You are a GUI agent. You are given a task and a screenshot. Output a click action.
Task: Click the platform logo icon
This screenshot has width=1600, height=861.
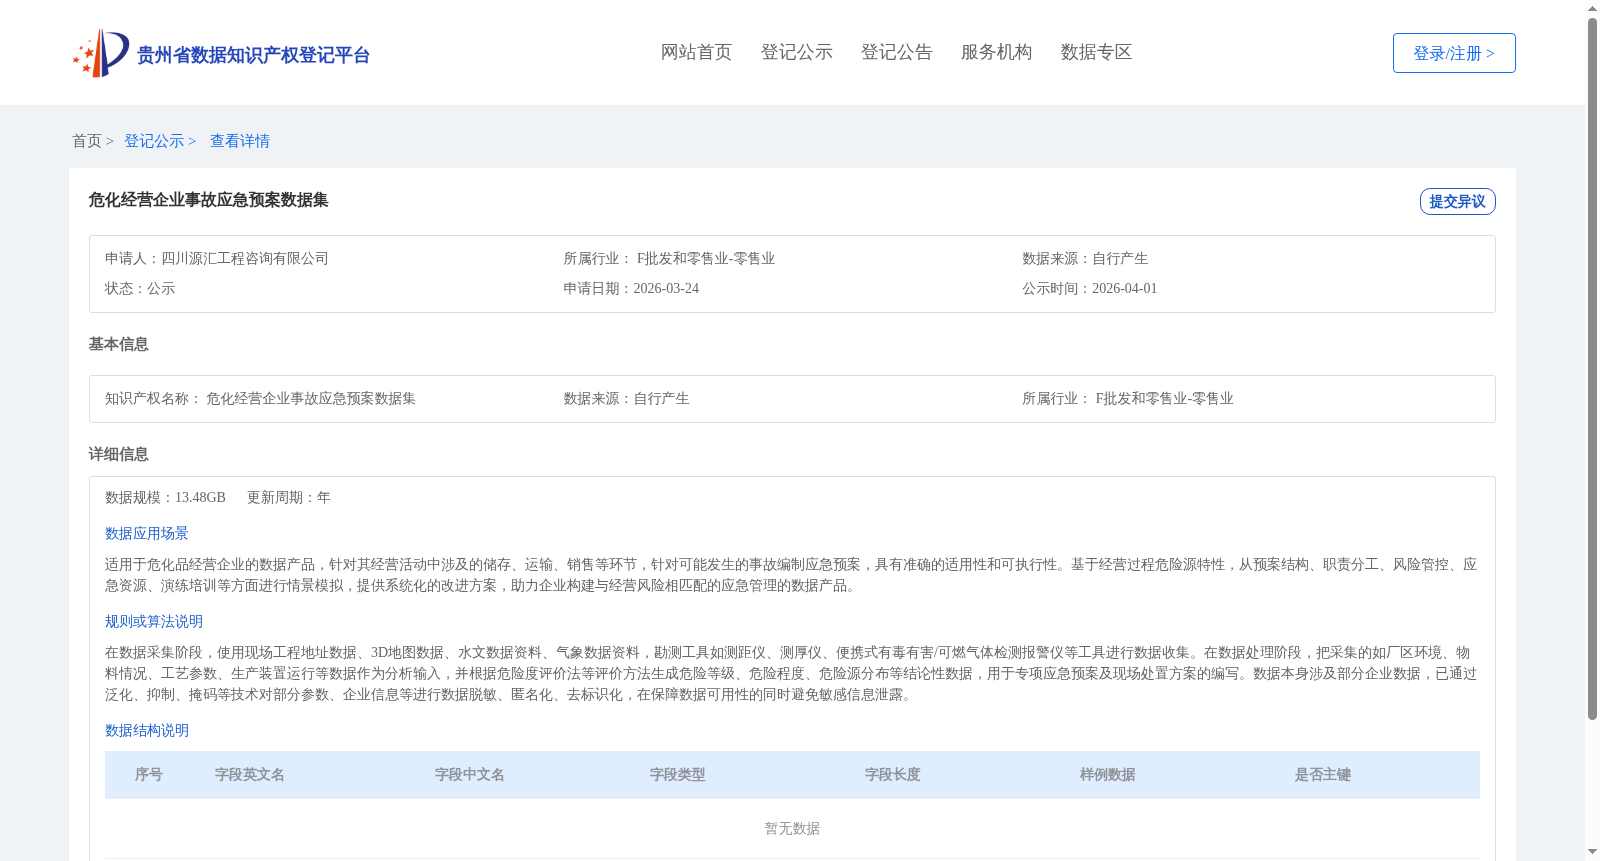101,53
